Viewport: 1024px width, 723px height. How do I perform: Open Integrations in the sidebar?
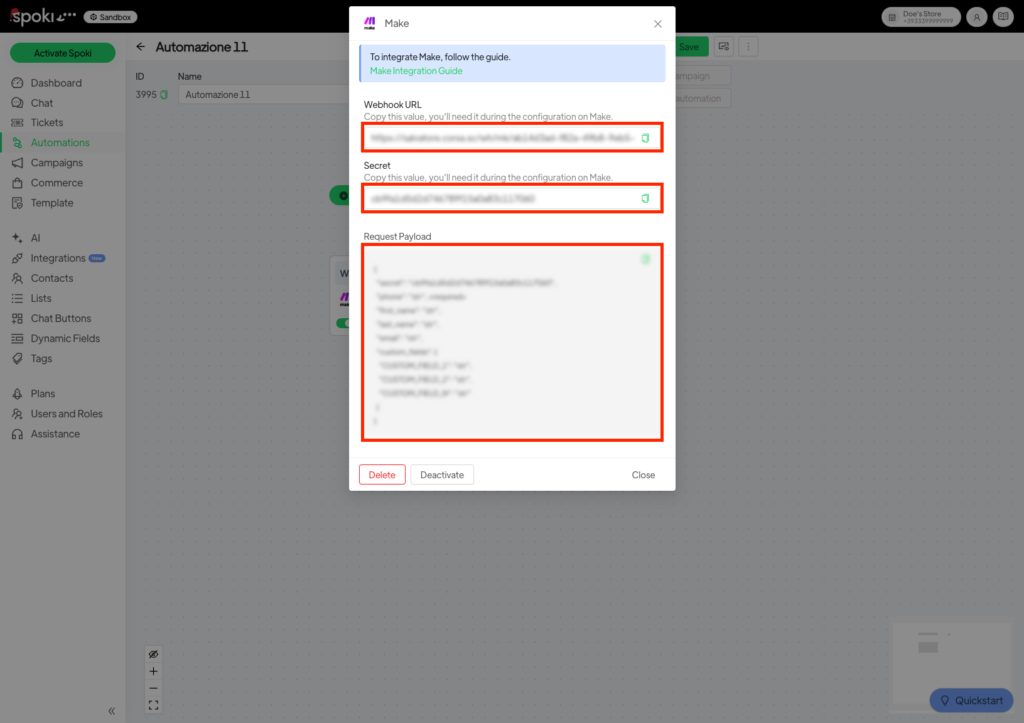point(58,258)
